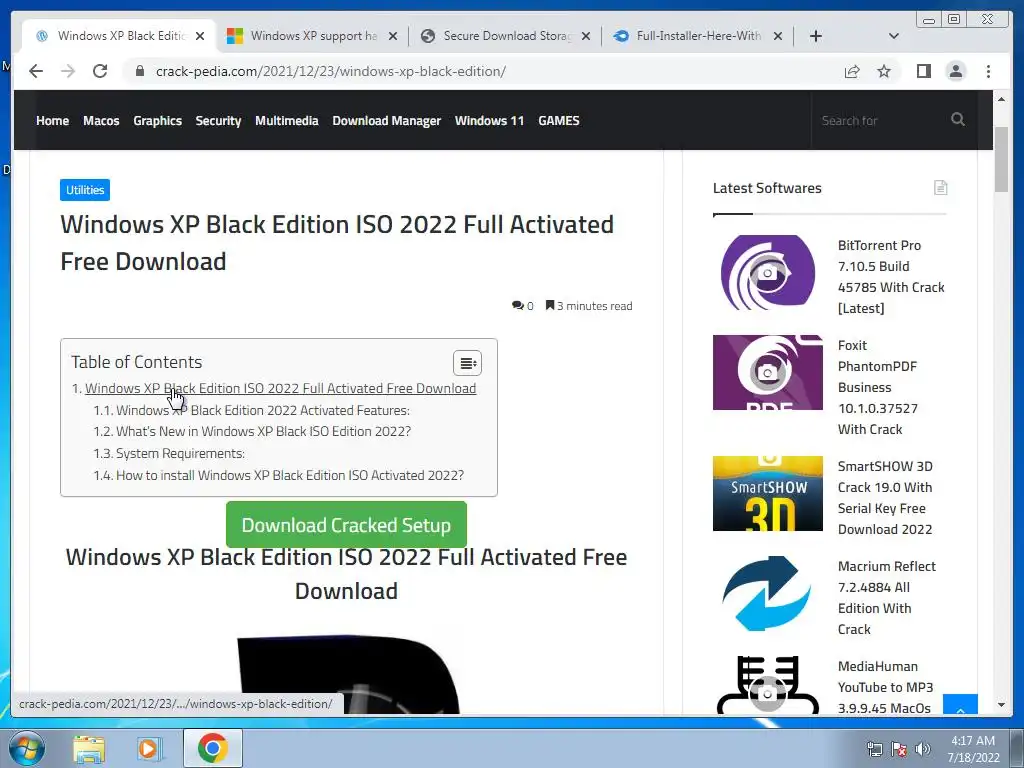
Task: Open TOC item 1.2 What's New
Action: pyautogui.click(x=263, y=431)
